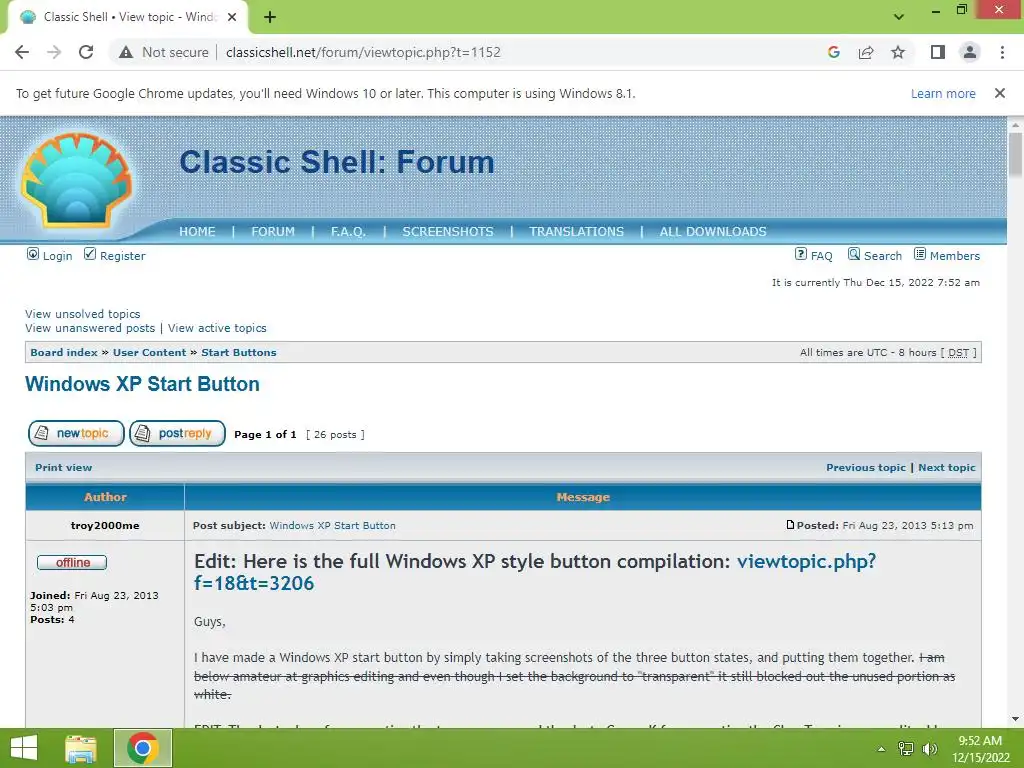The width and height of the screenshot is (1024, 768).
Task: Open the Chrome side panel icon
Action: 938,52
